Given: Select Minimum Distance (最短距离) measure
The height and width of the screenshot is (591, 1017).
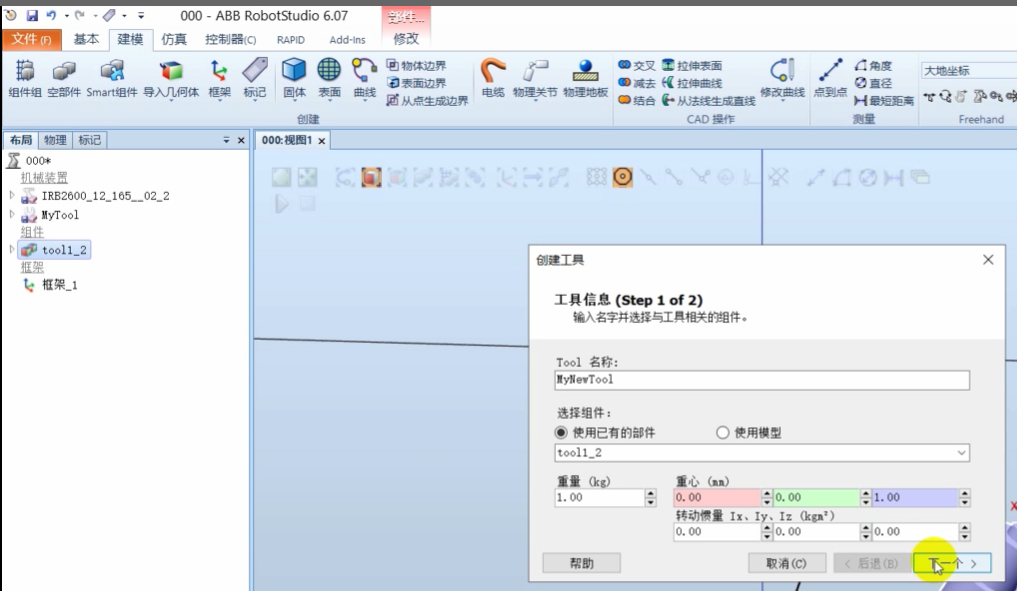Looking at the screenshot, I should point(884,101).
